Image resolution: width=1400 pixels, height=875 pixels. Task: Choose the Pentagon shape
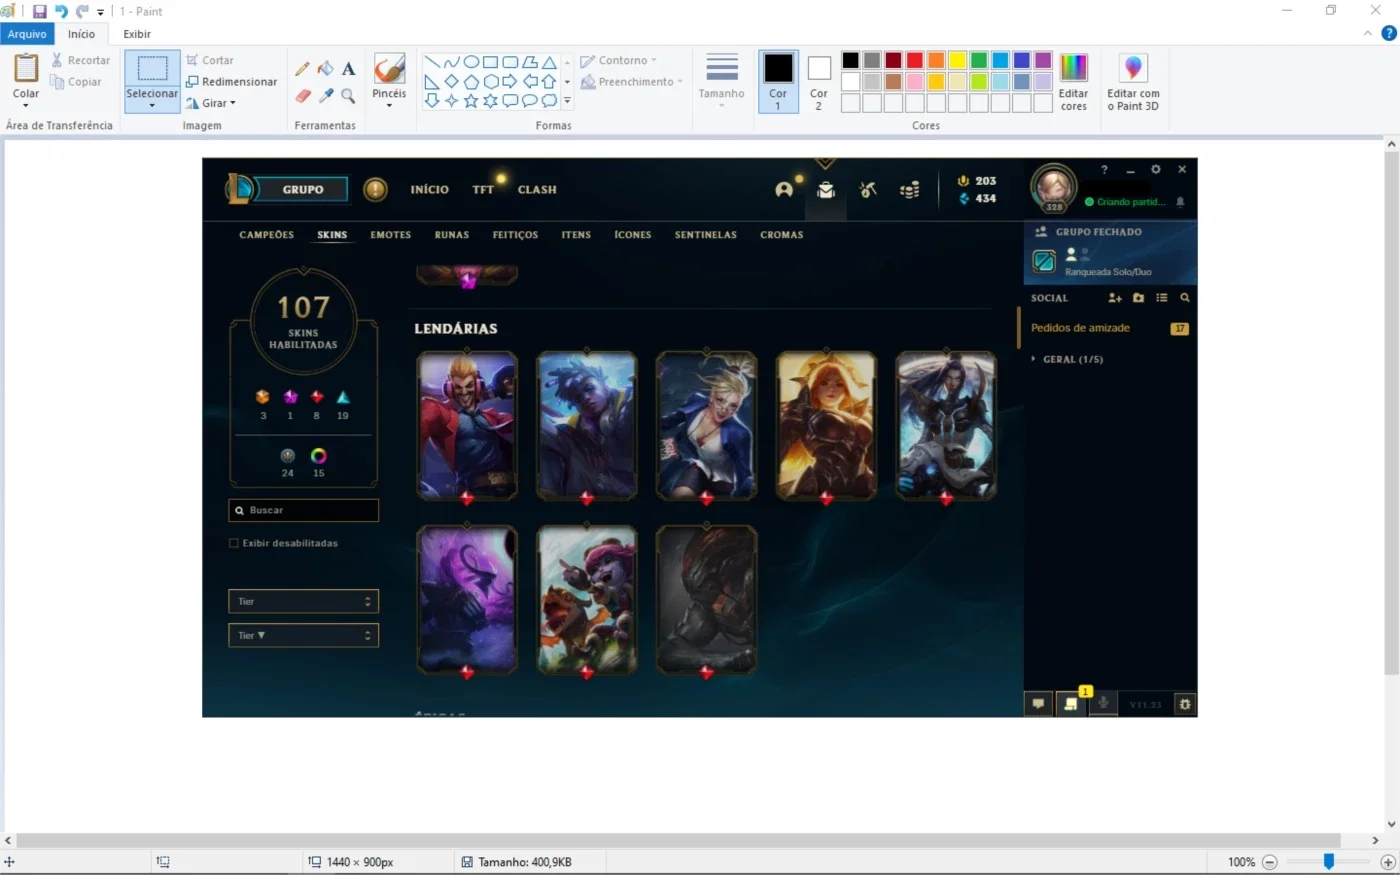pyautogui.click(x=471, y=81)
